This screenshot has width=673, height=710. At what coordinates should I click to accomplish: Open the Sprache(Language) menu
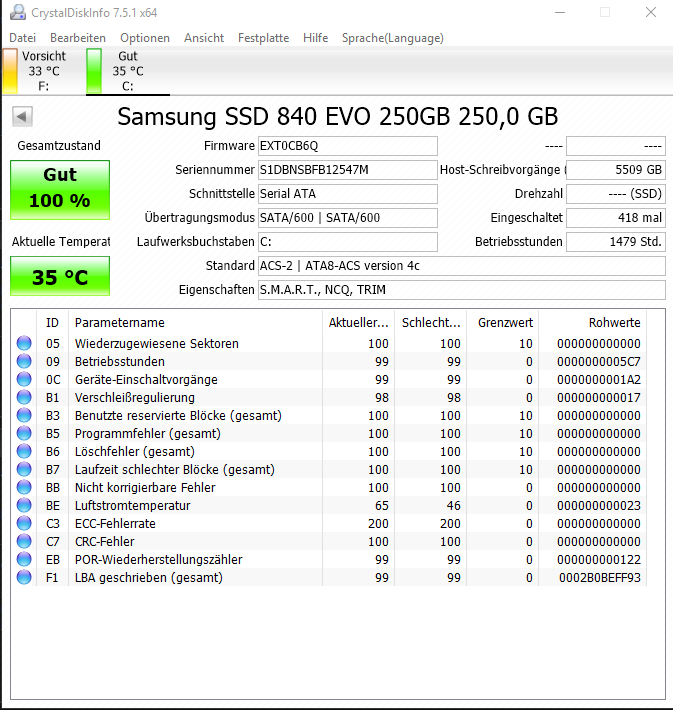click(x=393, y=38)
